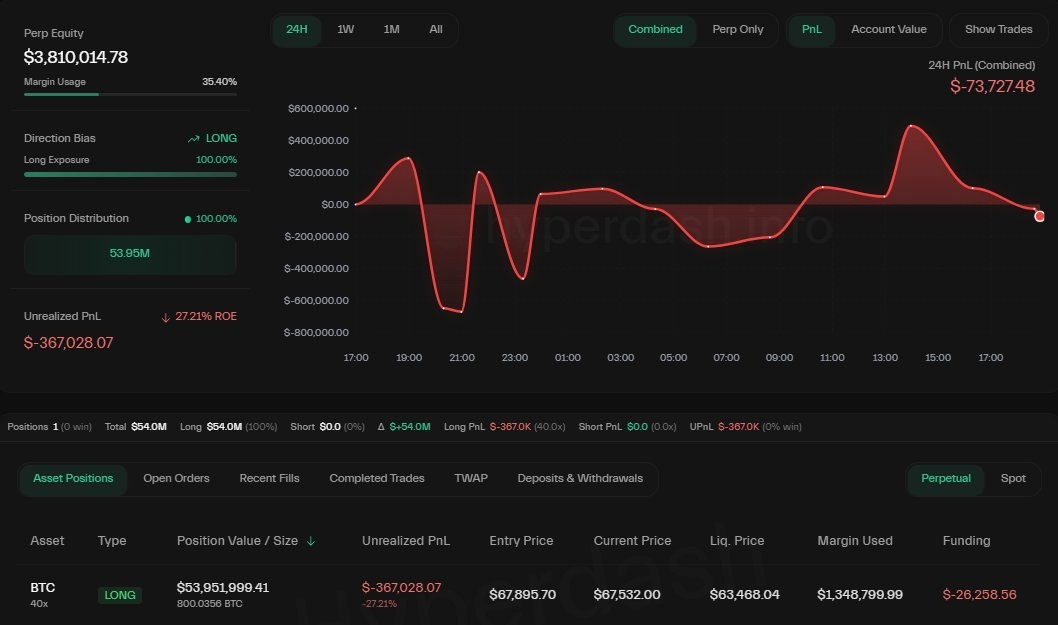Click the LONG trend arrow icon
The image size is (1058, 625).
194,138
